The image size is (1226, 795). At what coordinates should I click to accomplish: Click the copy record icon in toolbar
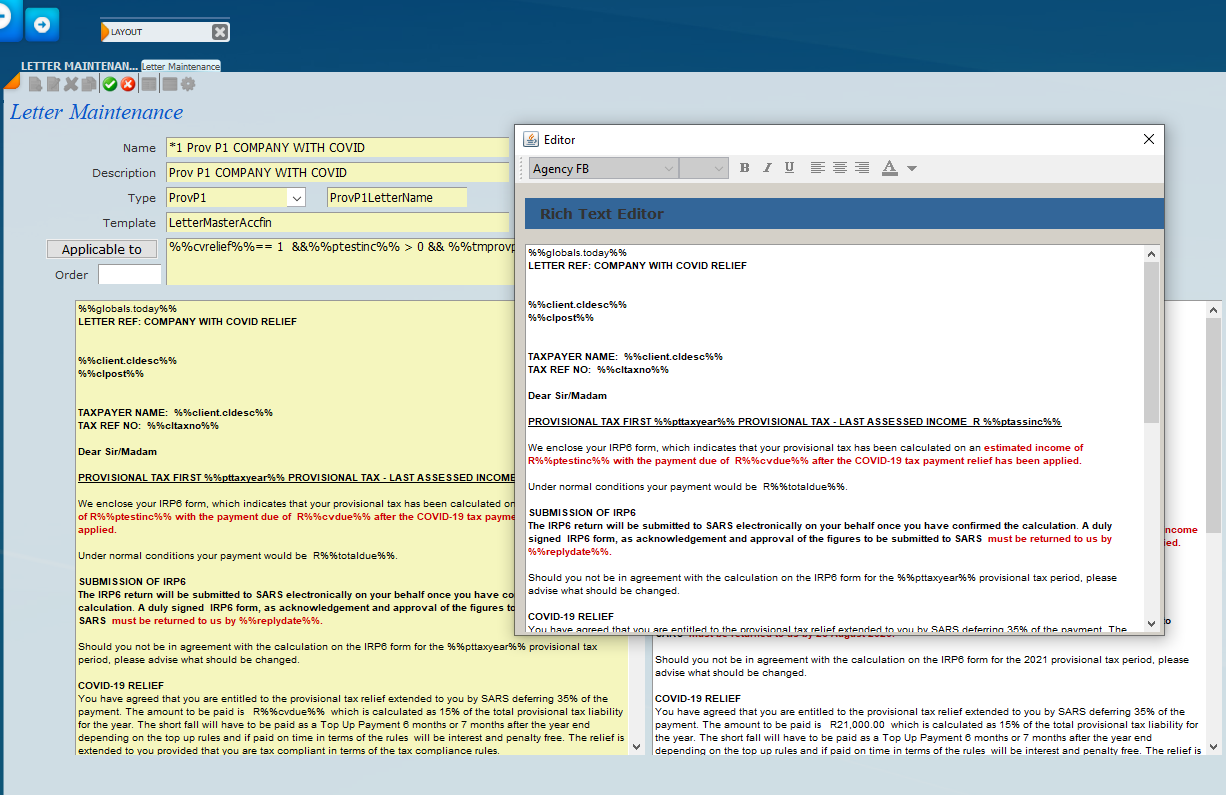[x=89, y=85]
